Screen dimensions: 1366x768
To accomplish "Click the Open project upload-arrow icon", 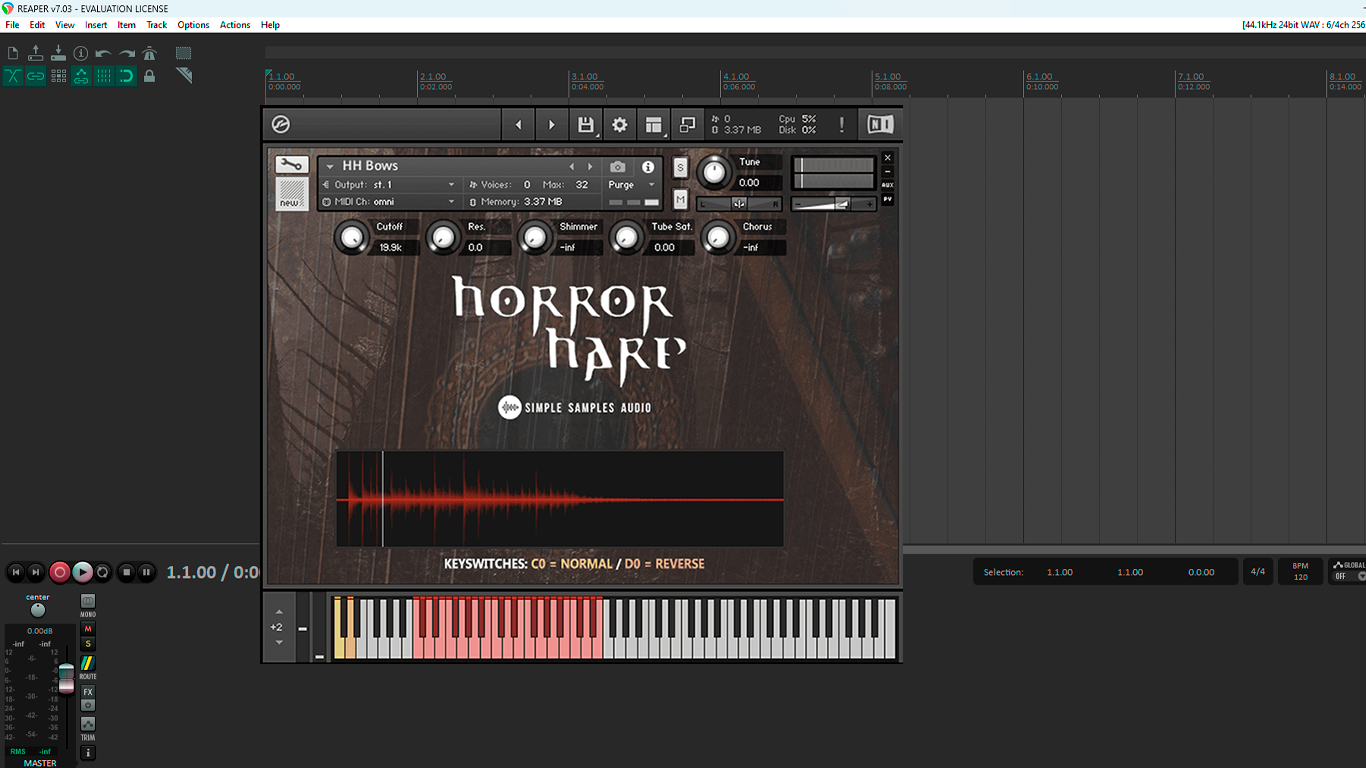I will [36, 53].
